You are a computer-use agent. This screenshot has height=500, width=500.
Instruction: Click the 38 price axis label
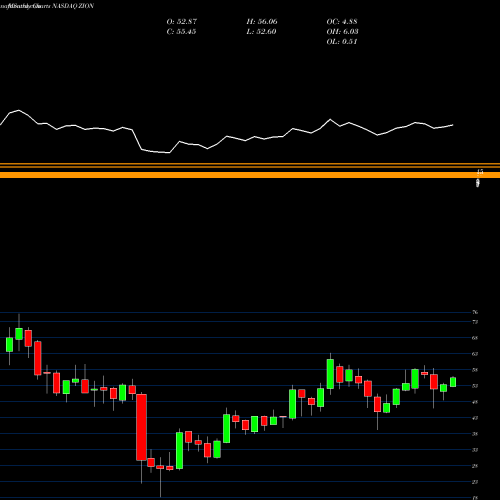click(475, 434)
